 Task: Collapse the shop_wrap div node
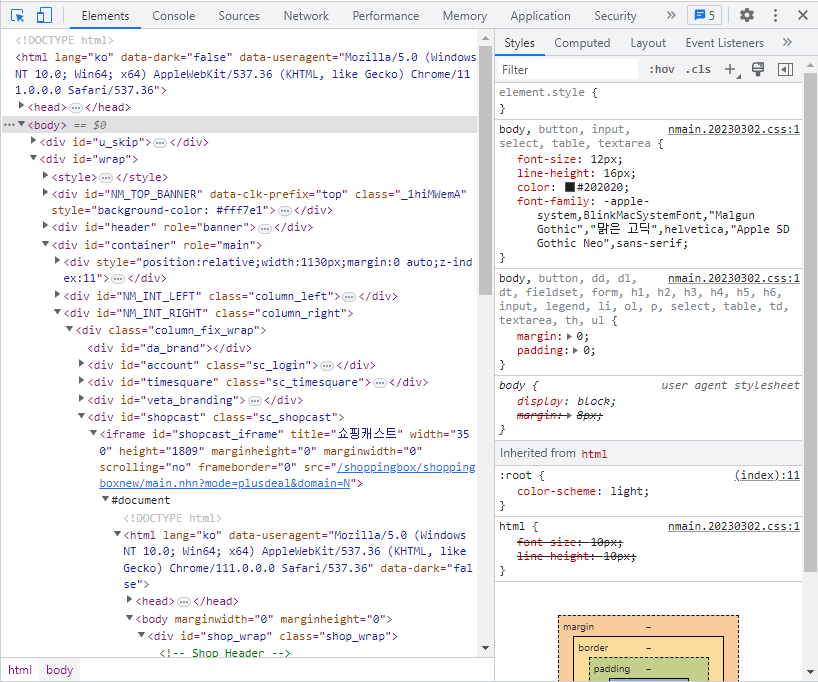[141, 635]
